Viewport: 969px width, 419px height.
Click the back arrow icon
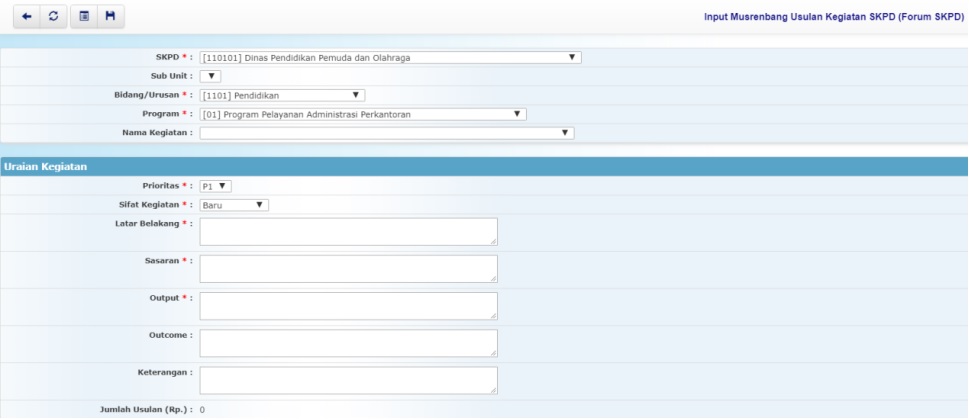[x=25, y=17]
